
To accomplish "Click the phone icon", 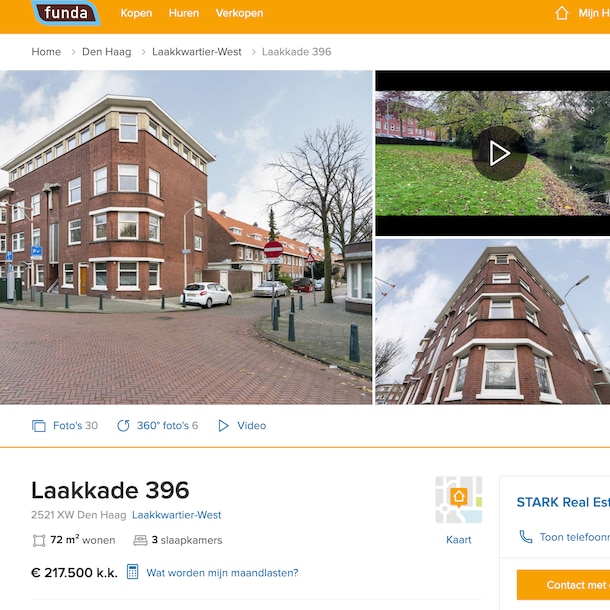I will click(526, 537).
